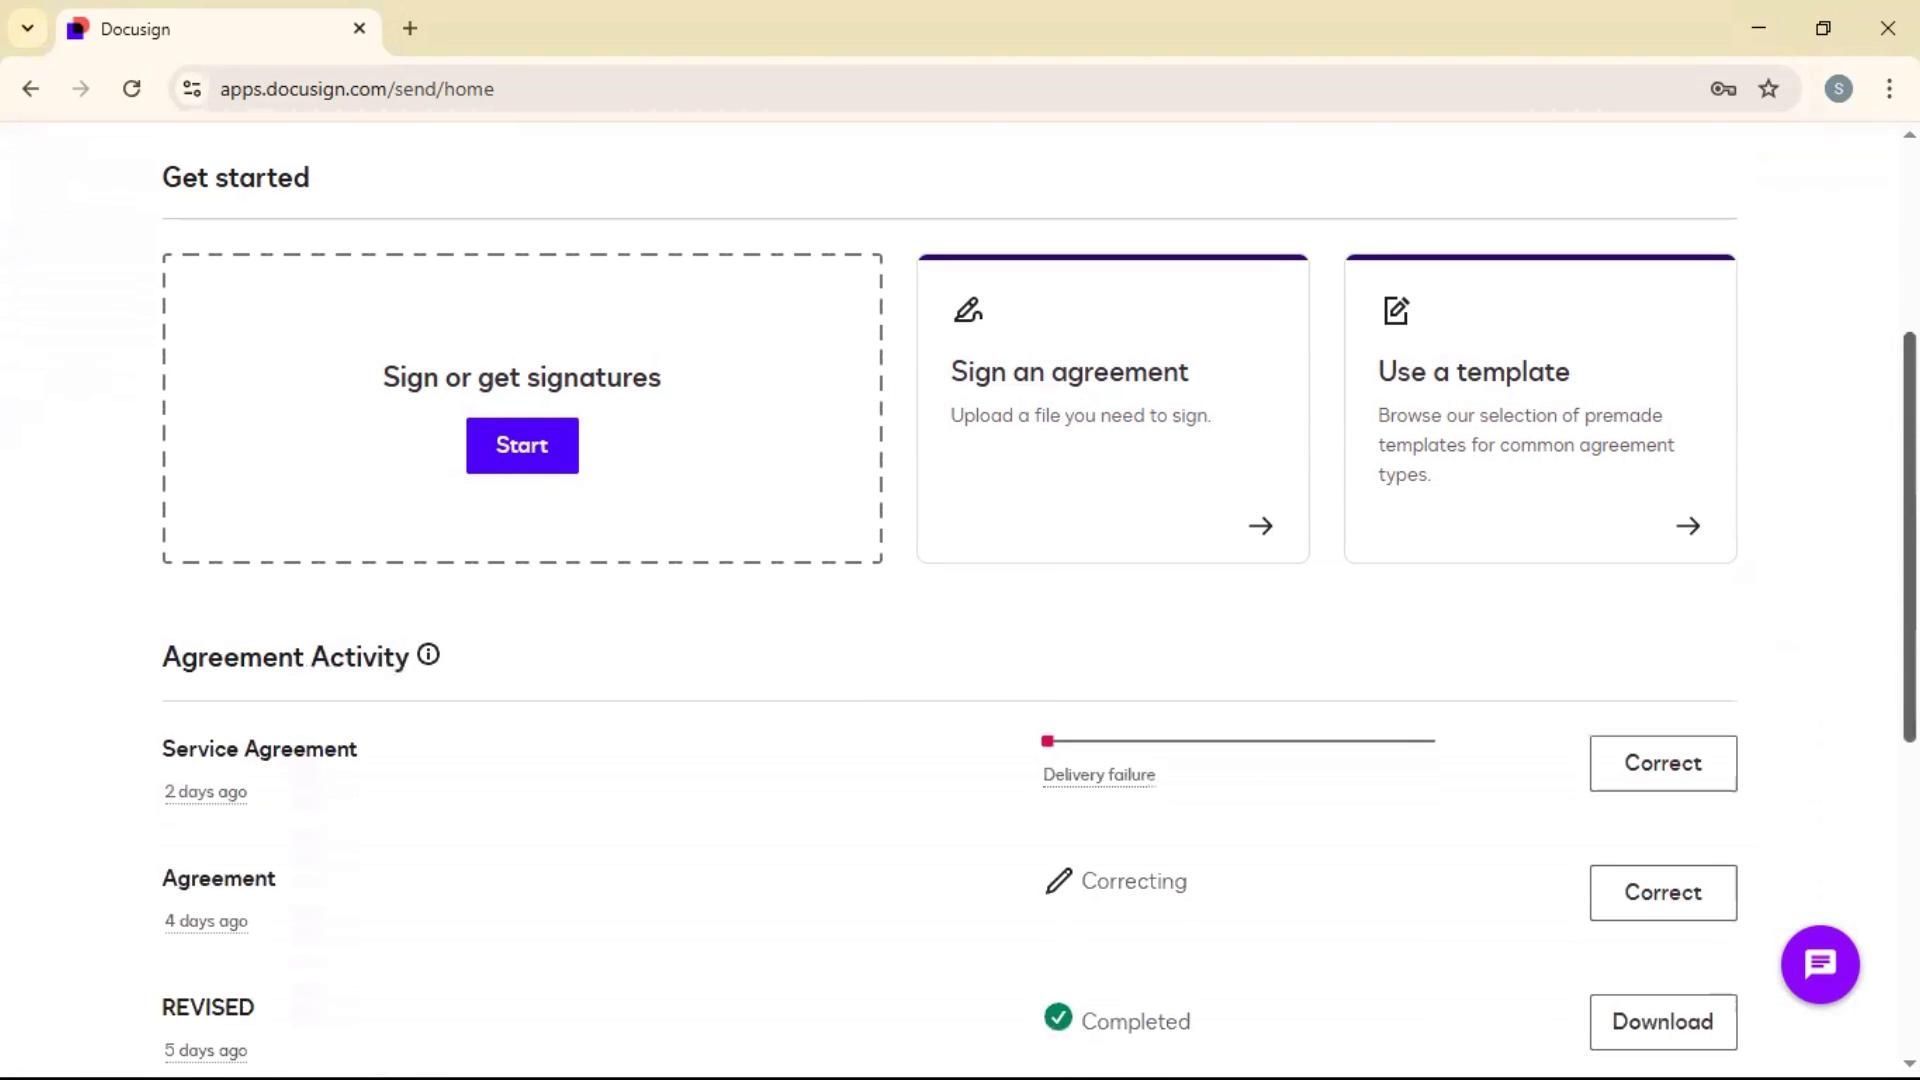Click the Agreement Activity info icon
The width and height of the screenshot is (1920, 1080).
(428, 655)
